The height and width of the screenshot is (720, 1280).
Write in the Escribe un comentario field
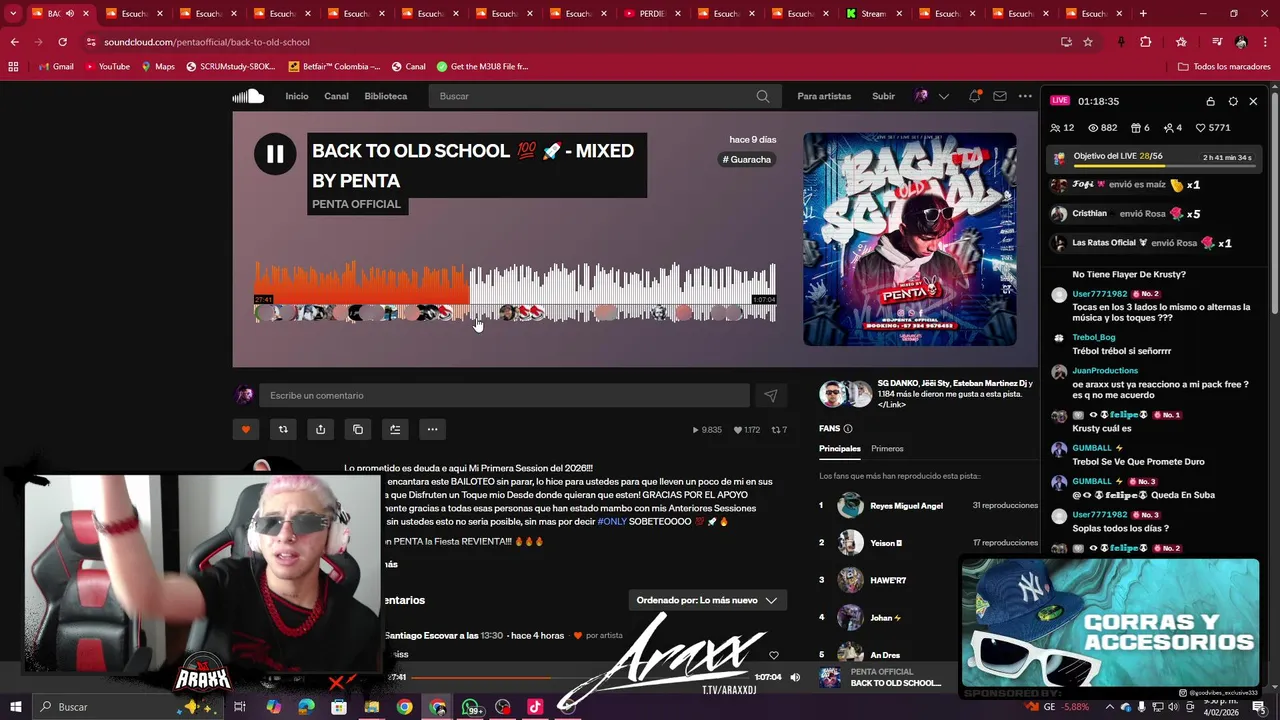(x=504, y=395)
